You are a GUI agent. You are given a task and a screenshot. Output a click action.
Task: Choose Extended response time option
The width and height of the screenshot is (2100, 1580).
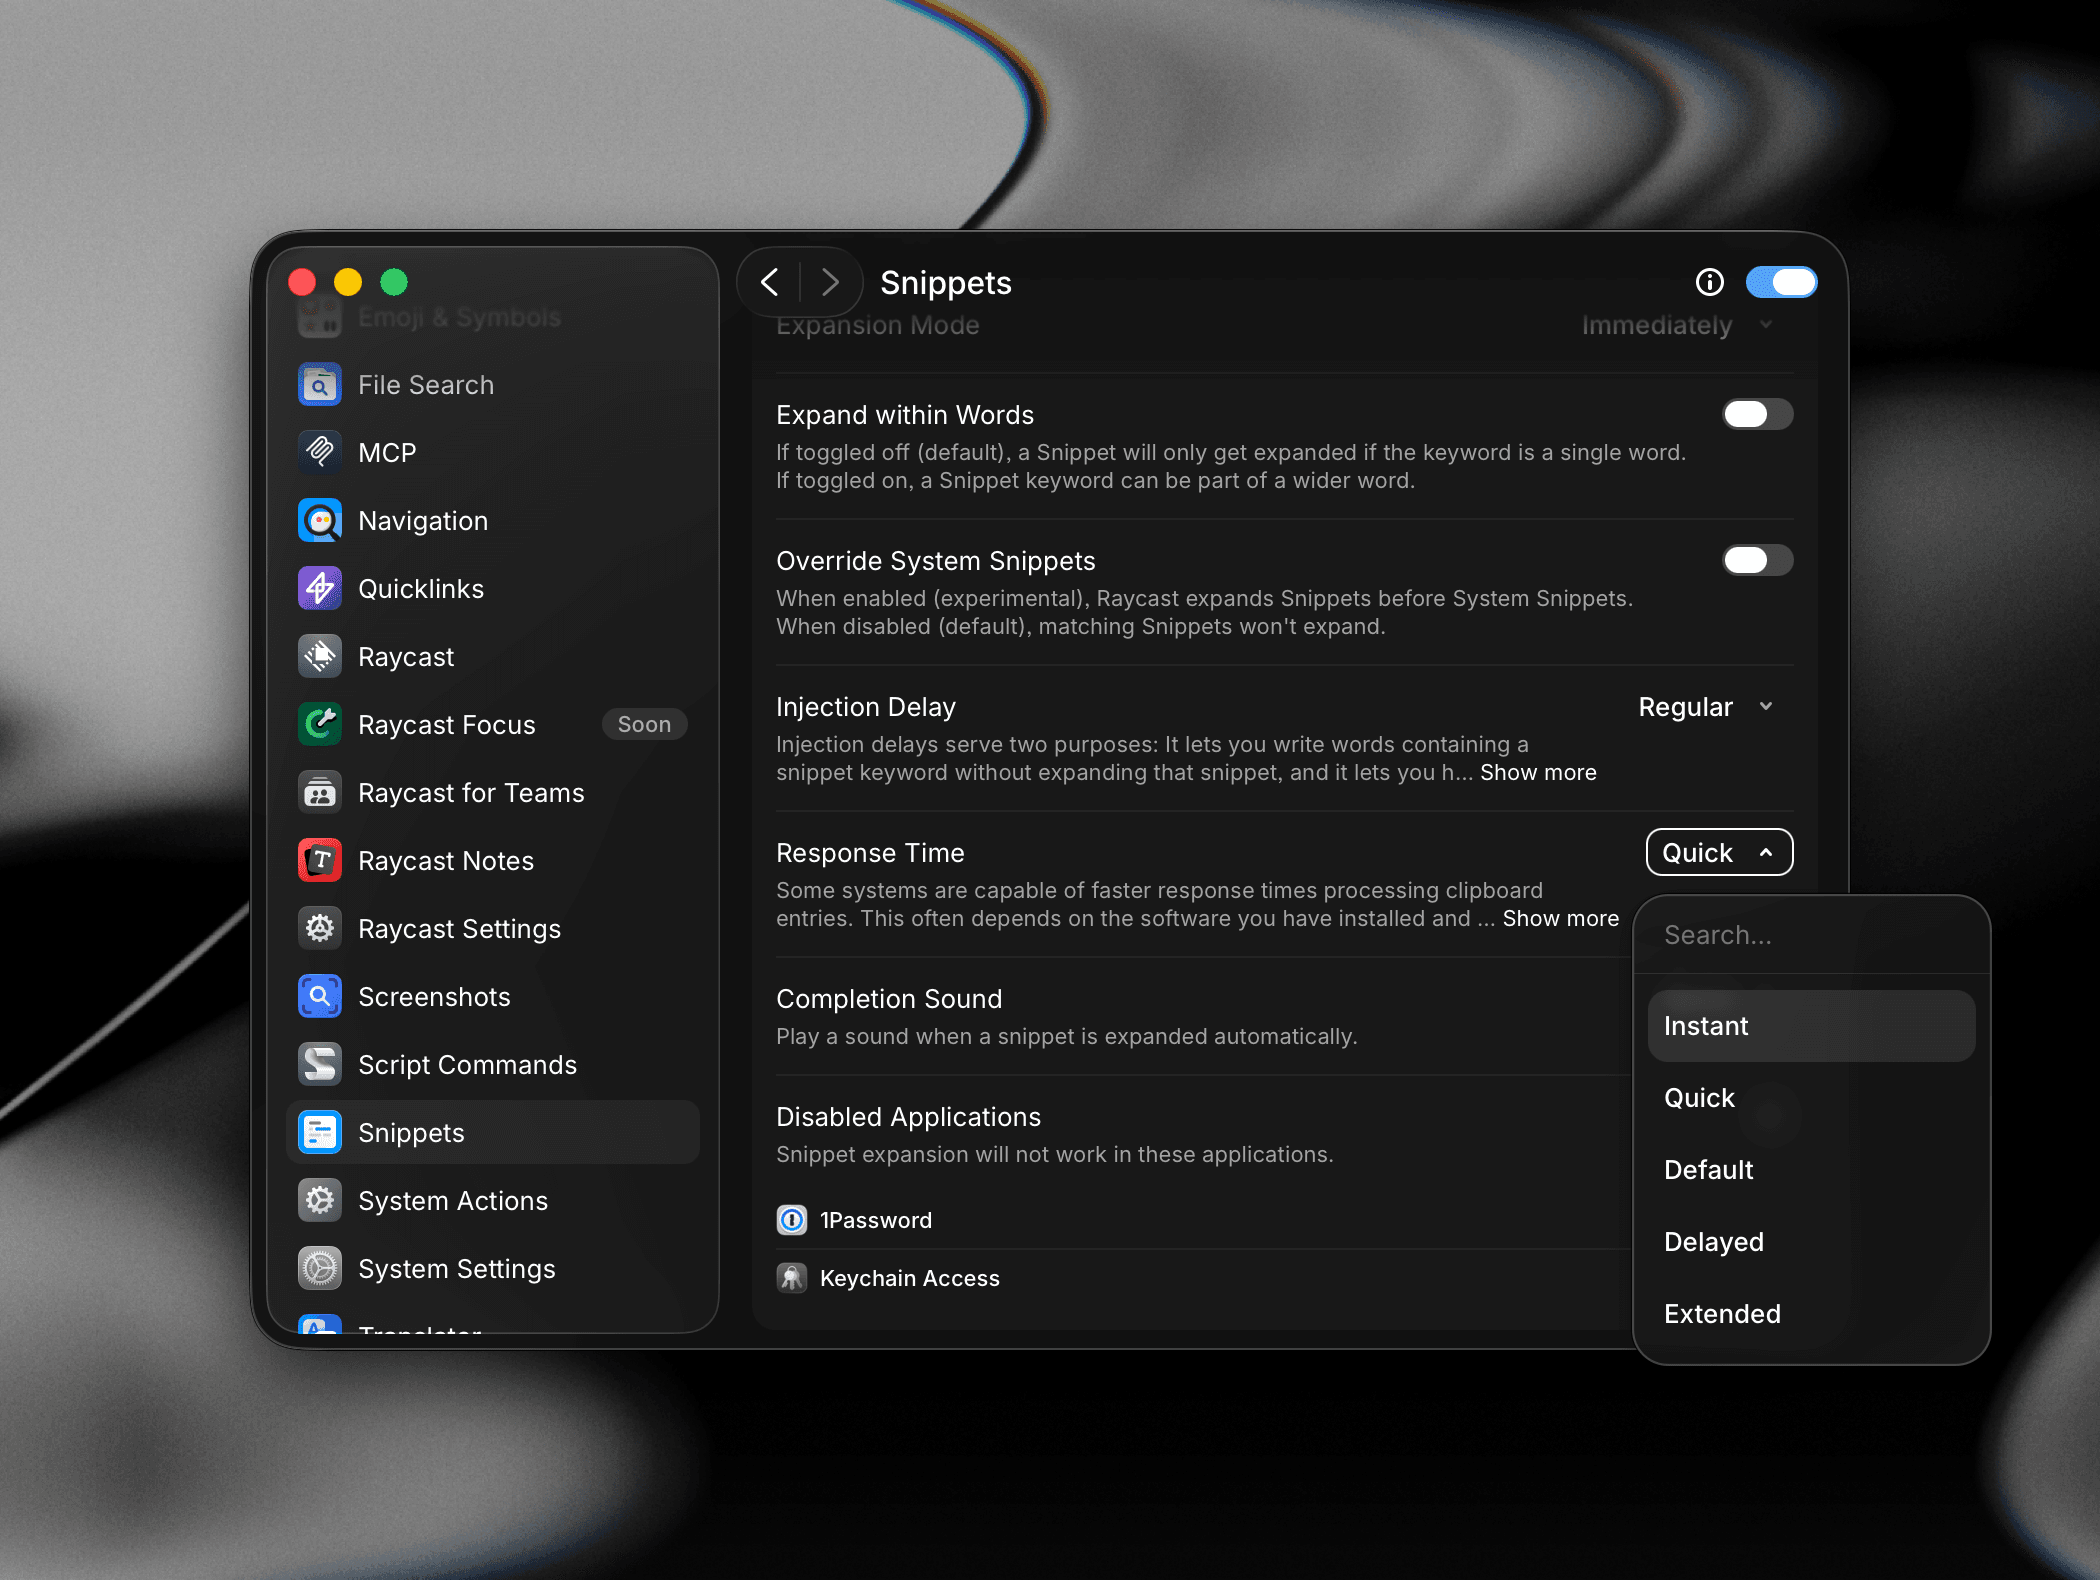tap(1812, 1314)
